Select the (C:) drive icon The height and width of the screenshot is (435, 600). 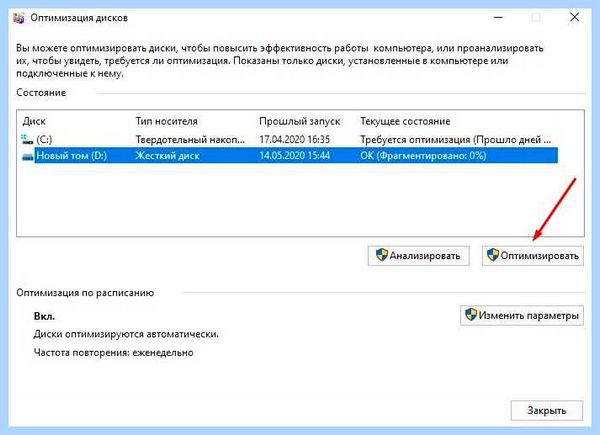[x=27, y=139]
